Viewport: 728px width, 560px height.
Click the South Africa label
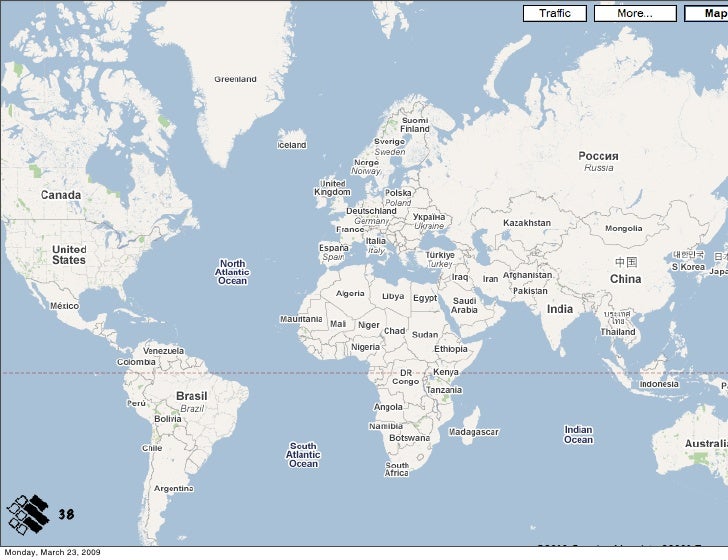pos(396,469)
